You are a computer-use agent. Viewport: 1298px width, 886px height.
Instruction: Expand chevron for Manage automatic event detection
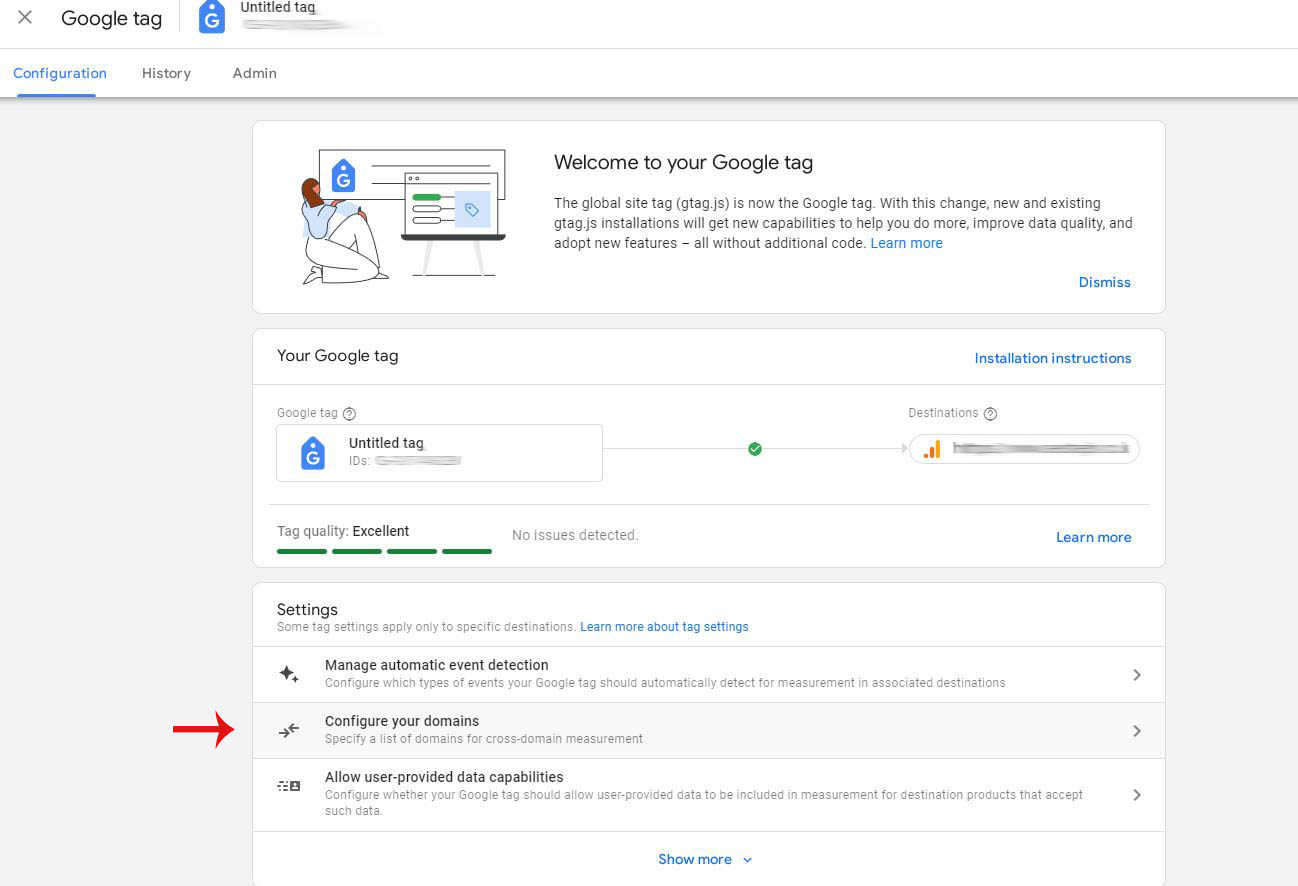(x=1137, y=675)
